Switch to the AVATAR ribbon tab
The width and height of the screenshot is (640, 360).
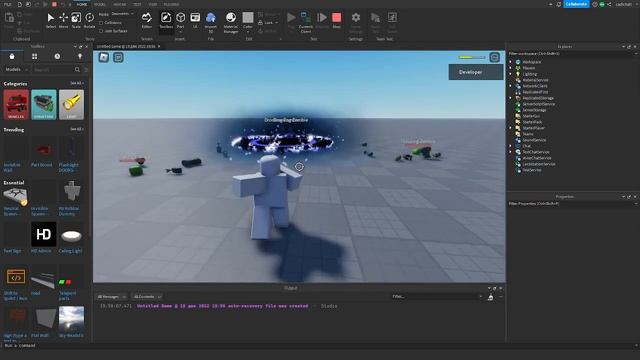pos(120,4)
